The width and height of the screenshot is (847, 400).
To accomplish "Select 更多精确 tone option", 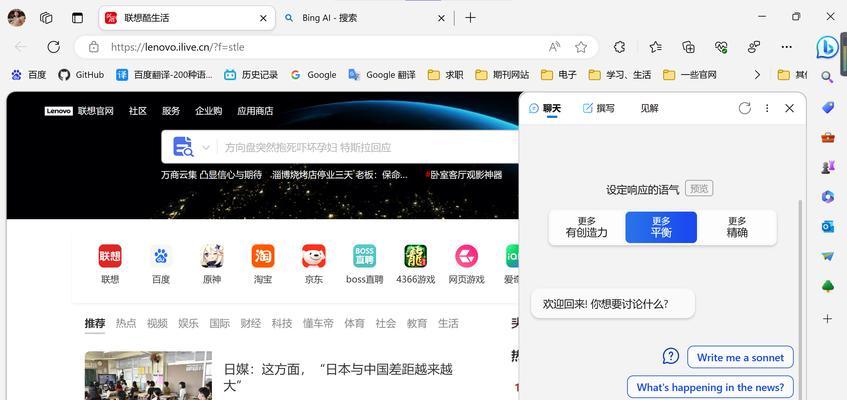I will 737,228.
